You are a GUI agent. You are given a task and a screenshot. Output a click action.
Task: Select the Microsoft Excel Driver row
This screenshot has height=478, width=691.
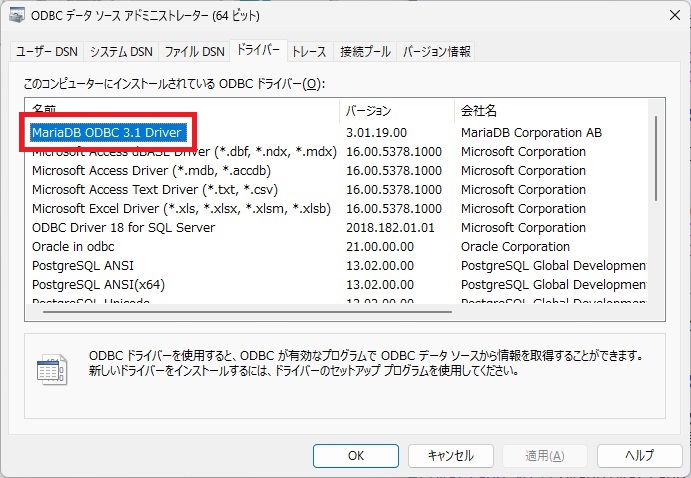click(x=181, y=208)
